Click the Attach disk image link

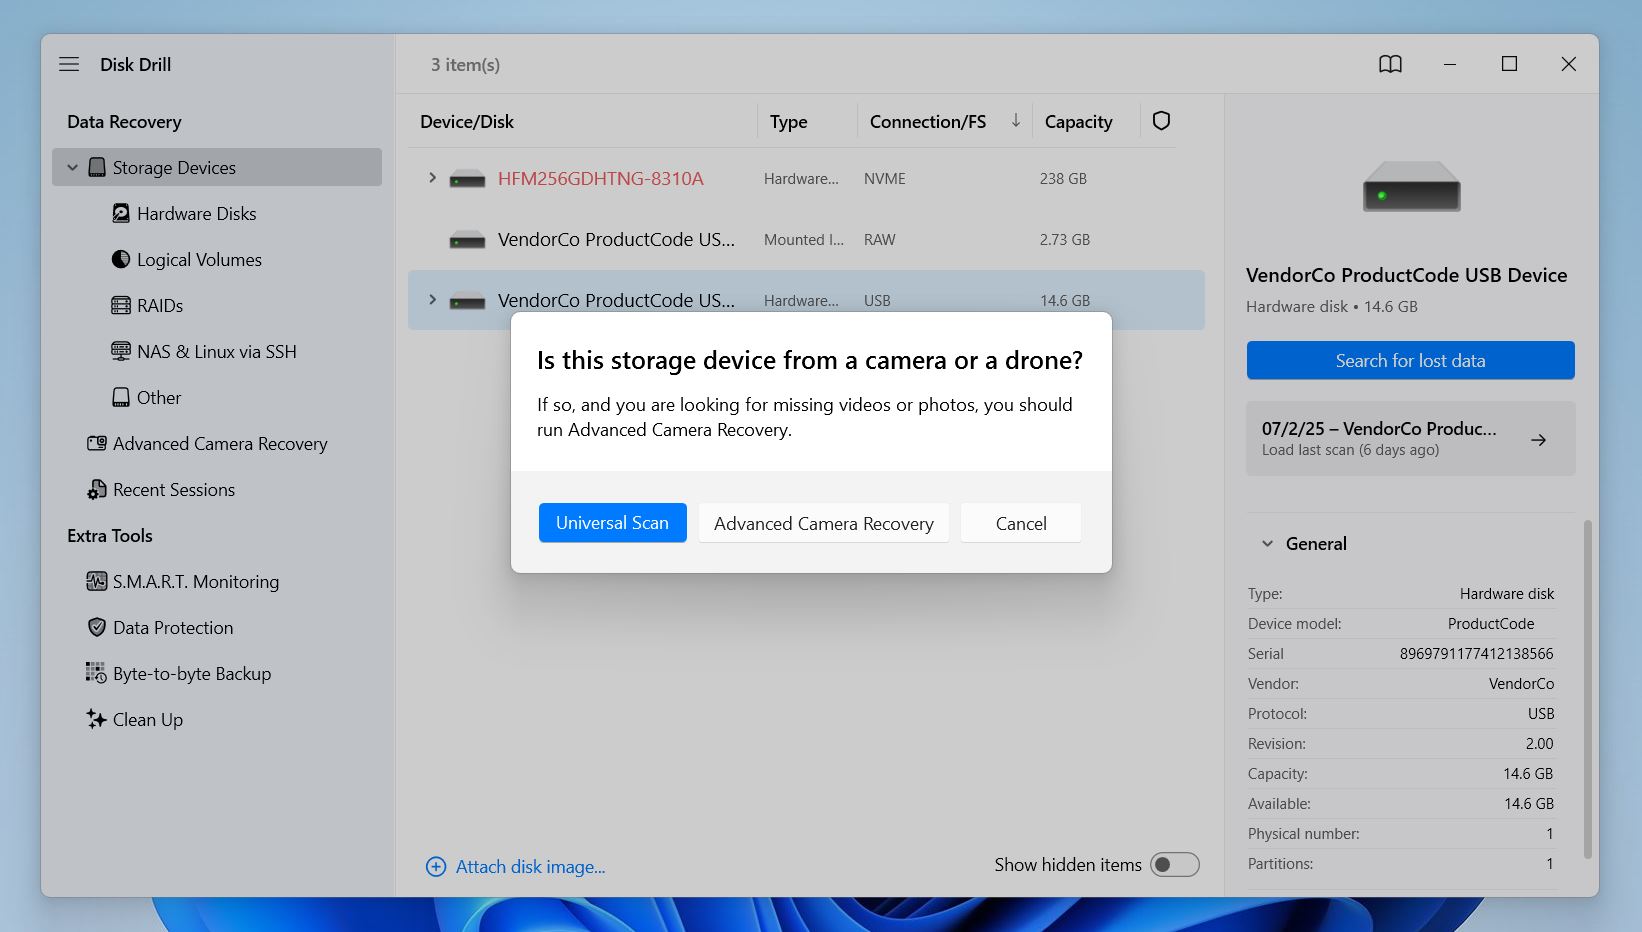point(530,866)
